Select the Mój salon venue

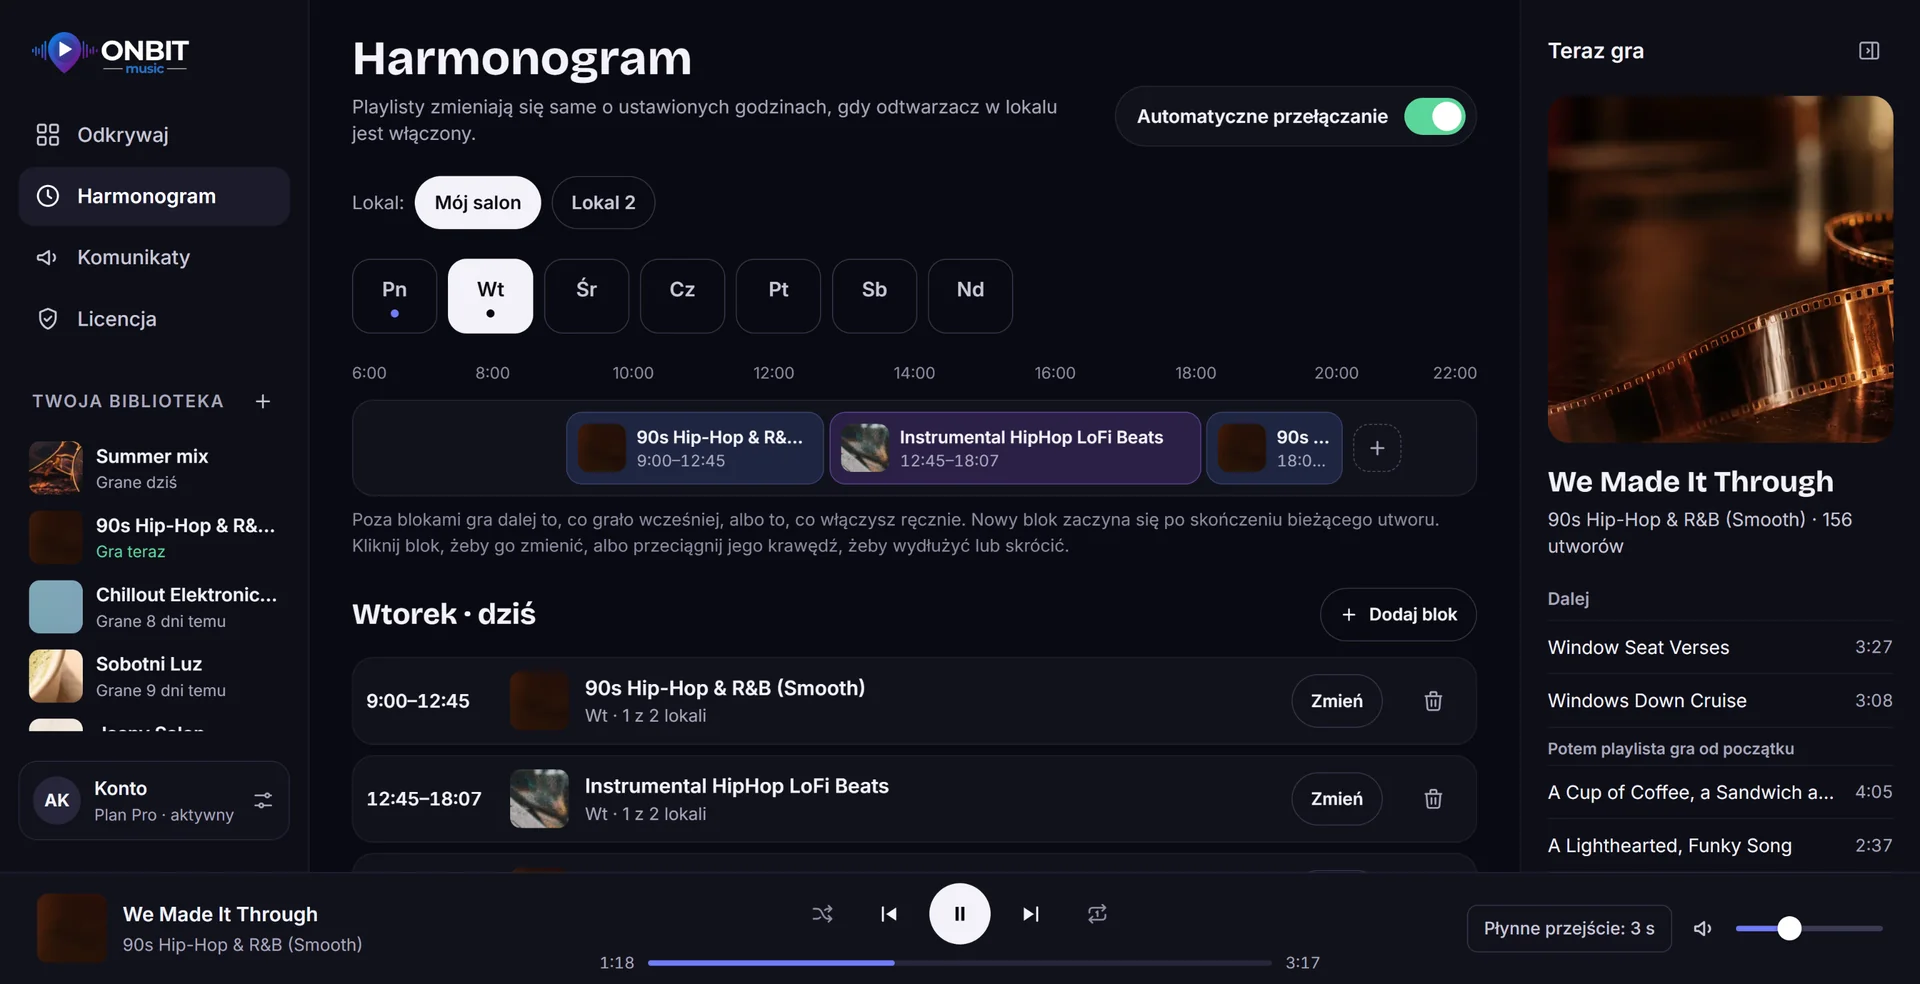(x=477, y=203)
